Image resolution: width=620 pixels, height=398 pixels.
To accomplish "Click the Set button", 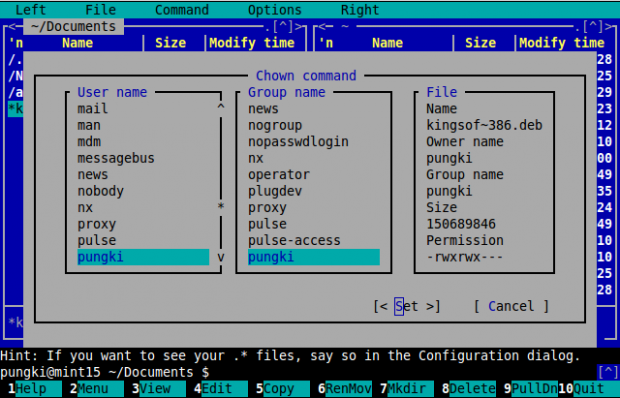I will pos(407,306).
